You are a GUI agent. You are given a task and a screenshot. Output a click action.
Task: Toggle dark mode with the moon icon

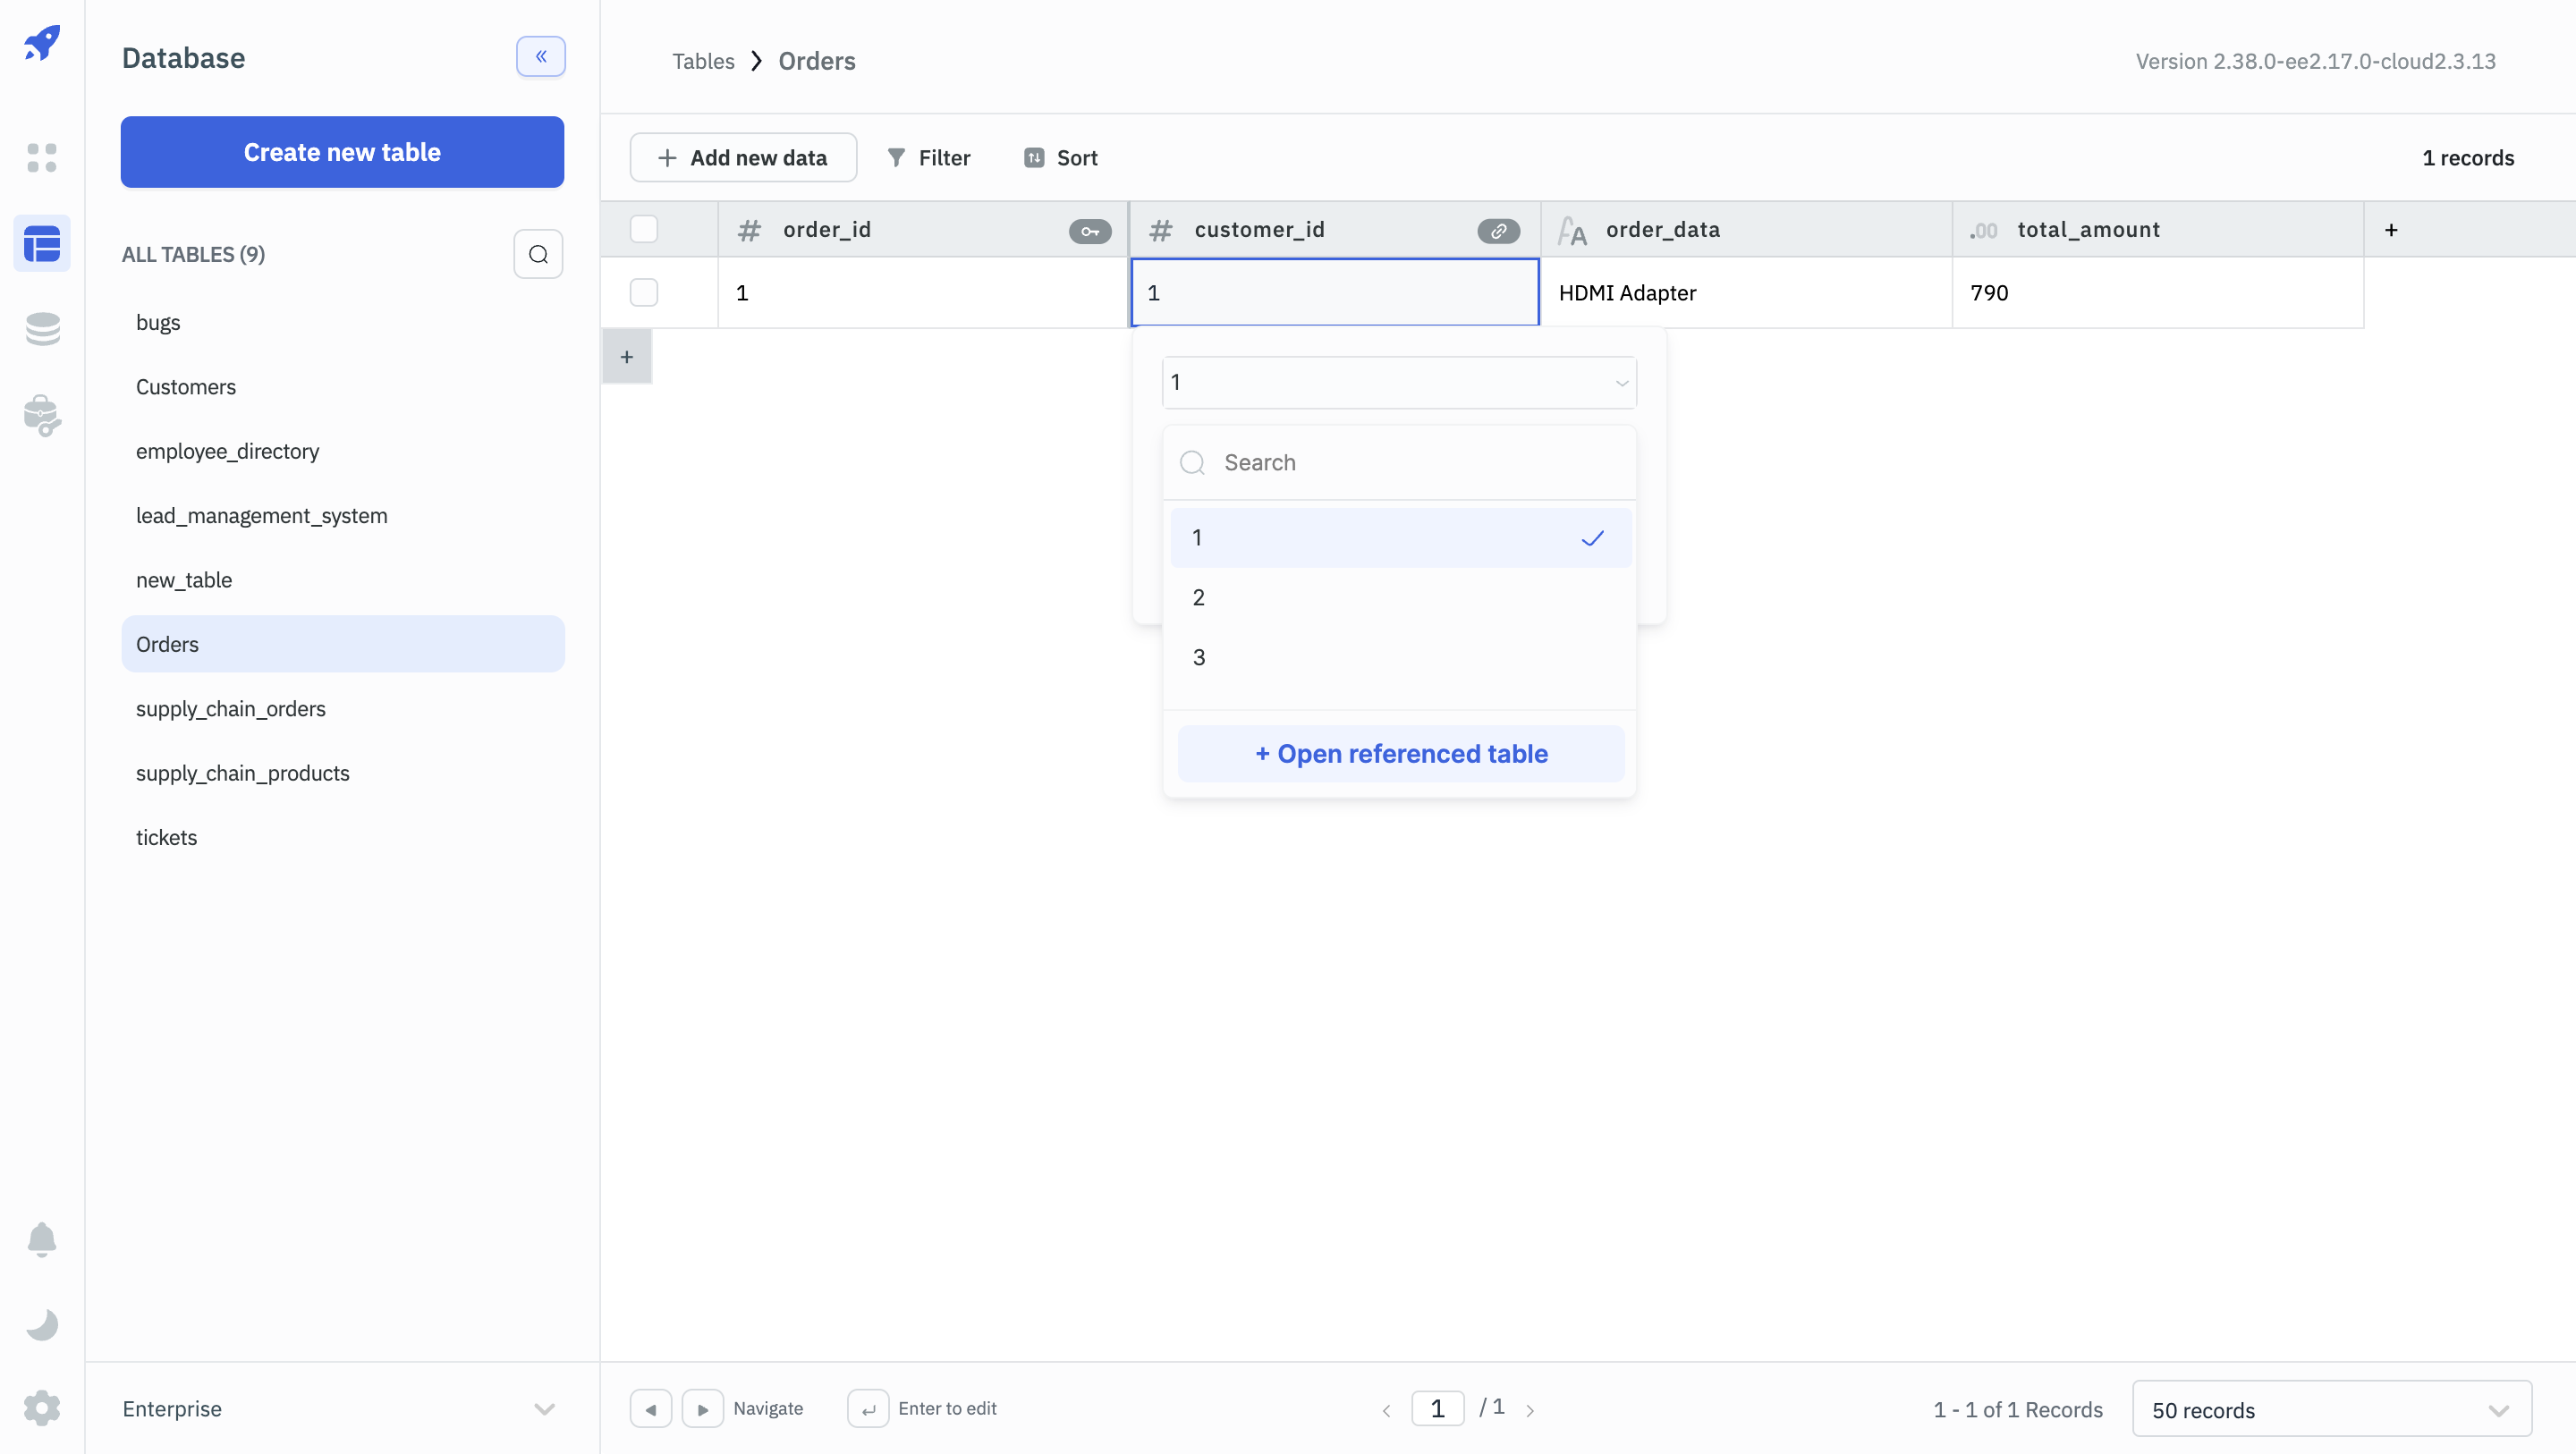[42, 1324]
